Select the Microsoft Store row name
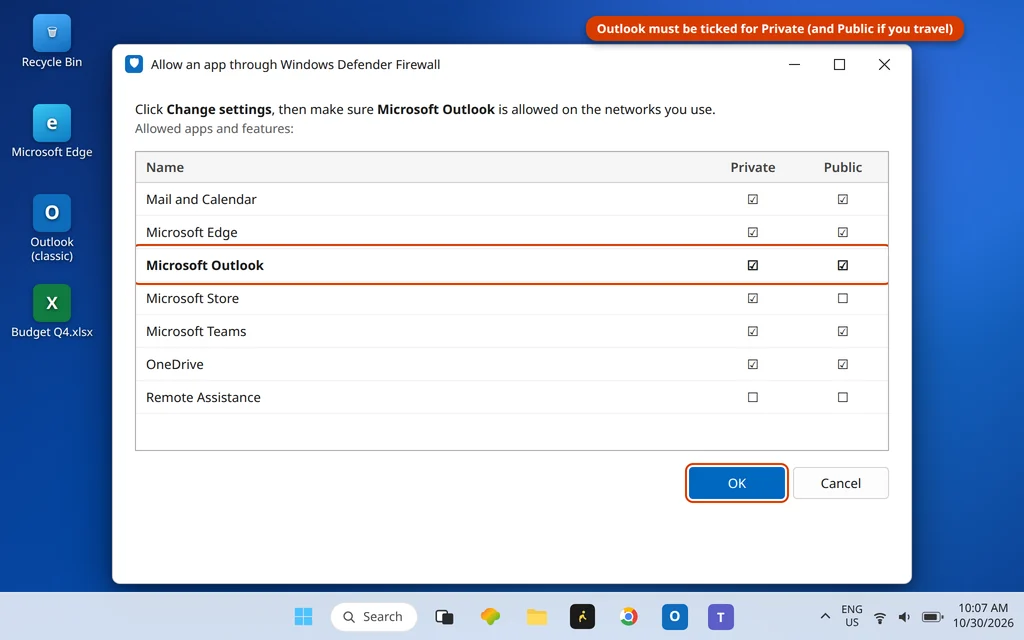Screen dimensions: 1024x640 [x=192, y=298]
